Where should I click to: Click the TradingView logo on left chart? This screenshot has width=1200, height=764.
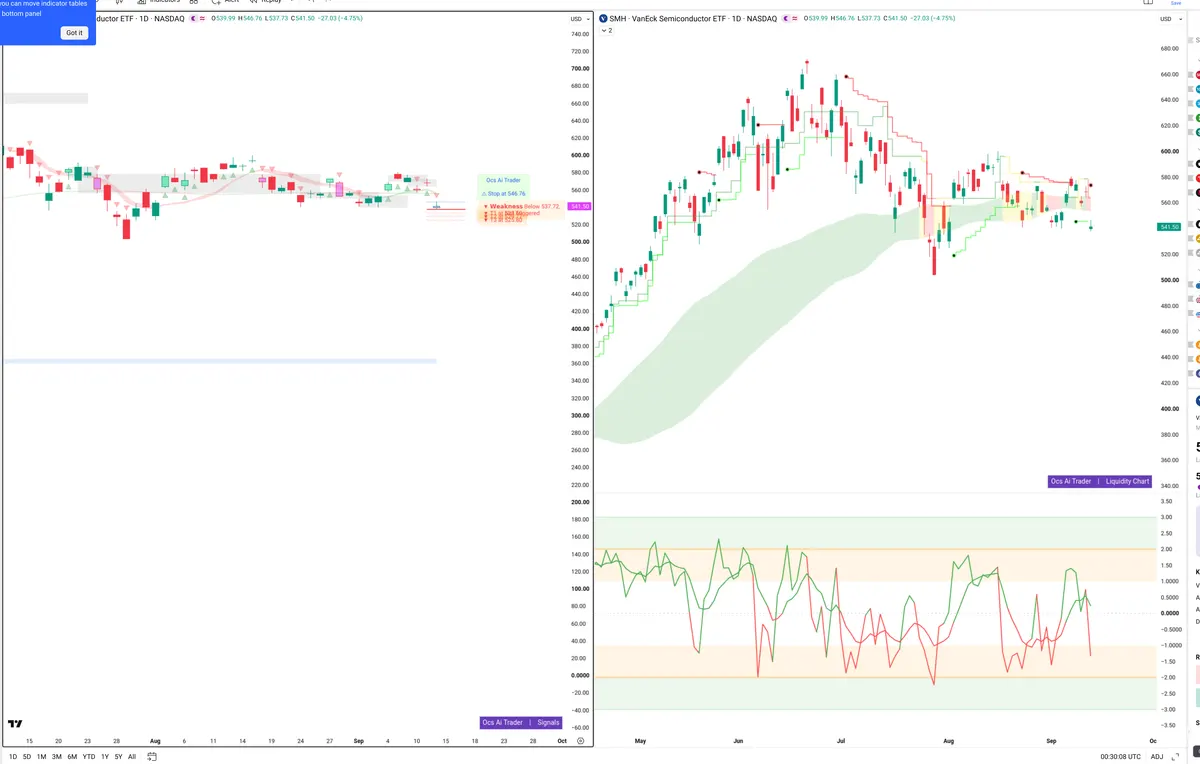[15, 724]
